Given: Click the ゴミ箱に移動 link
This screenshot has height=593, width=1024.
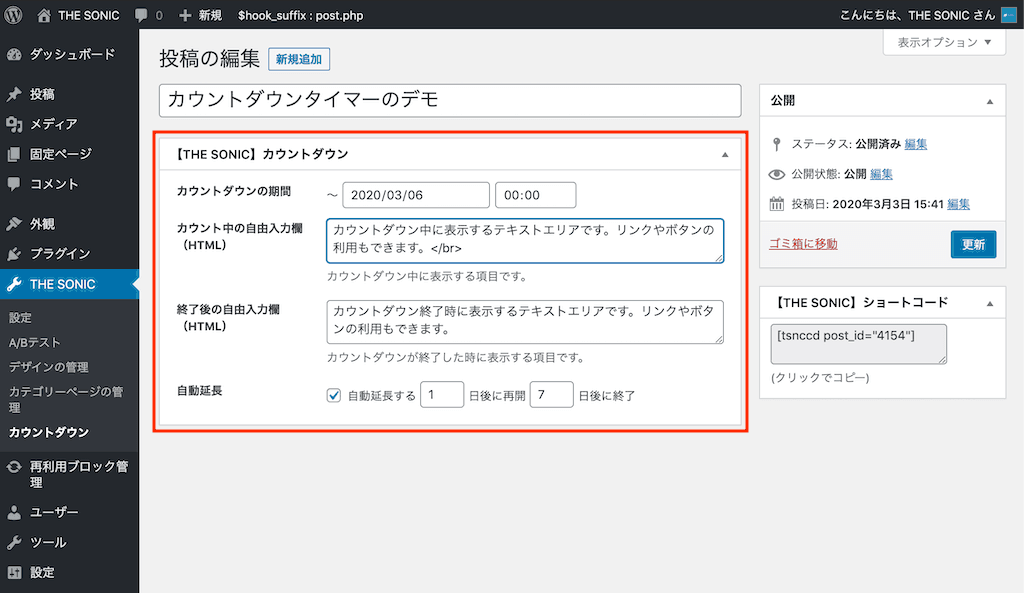Looking at the screenshot, I should pos(803,244).
